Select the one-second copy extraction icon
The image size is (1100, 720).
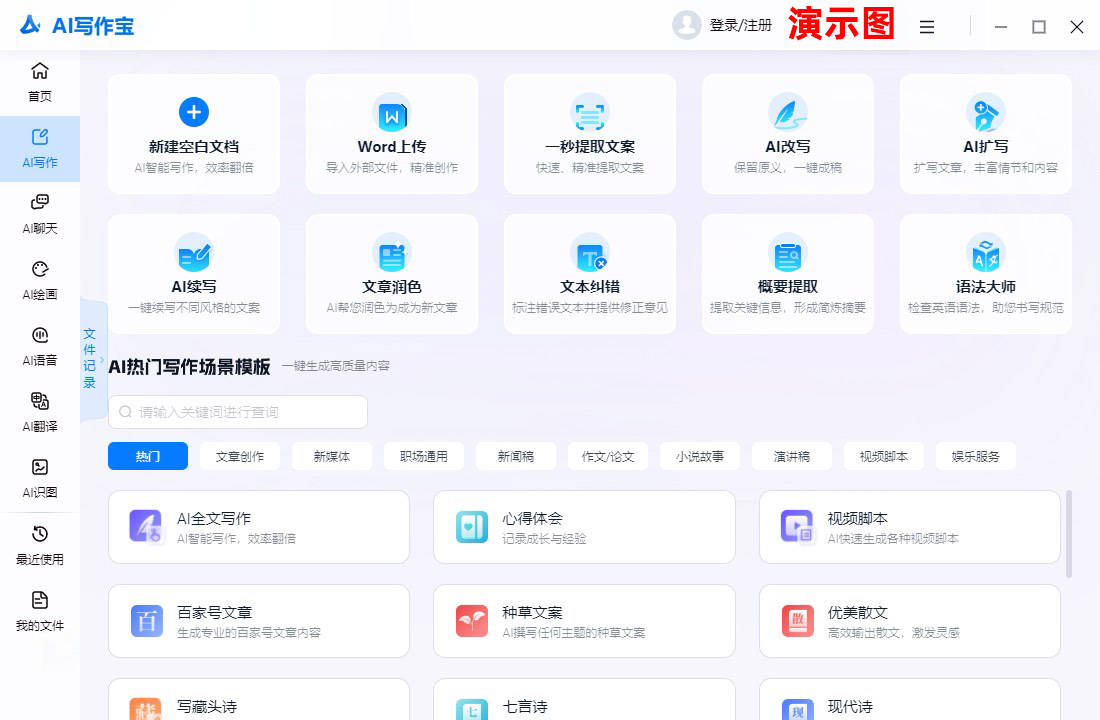point(589,114)
